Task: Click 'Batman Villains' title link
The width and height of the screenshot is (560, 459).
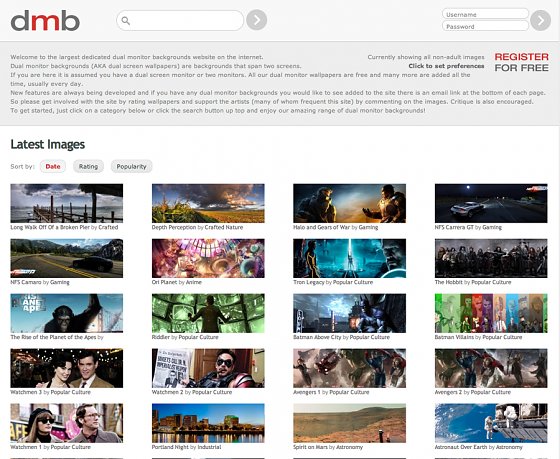Action: pos(454,337)
